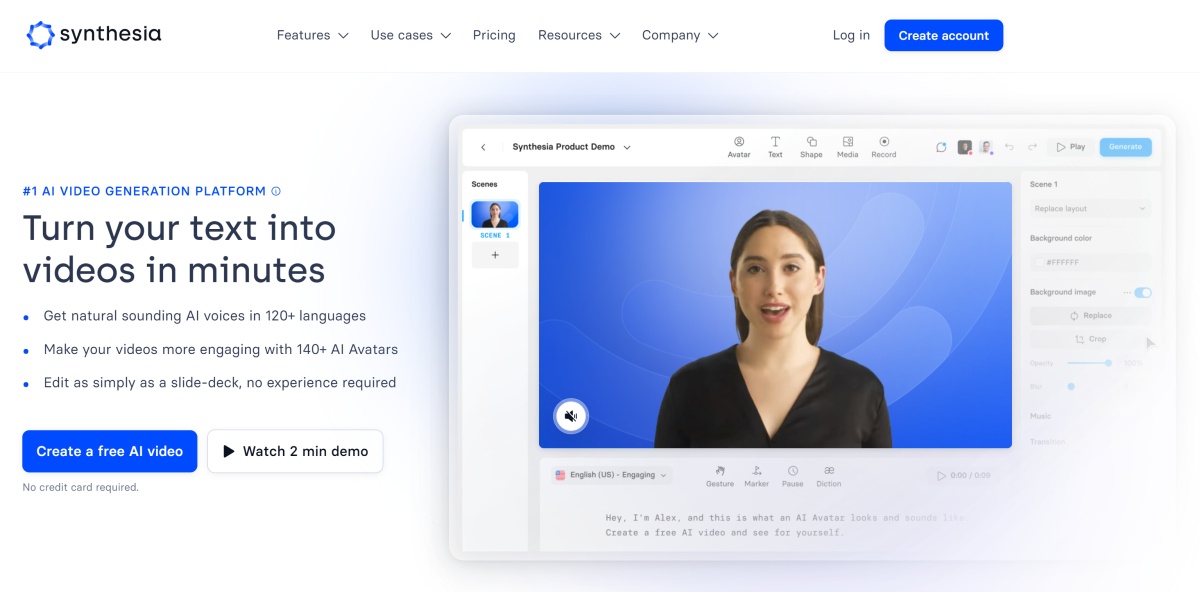Viewport: 1200px width, 592px height.
Task: Toggle the Background image switch
Action: [x=1142, y=292]
